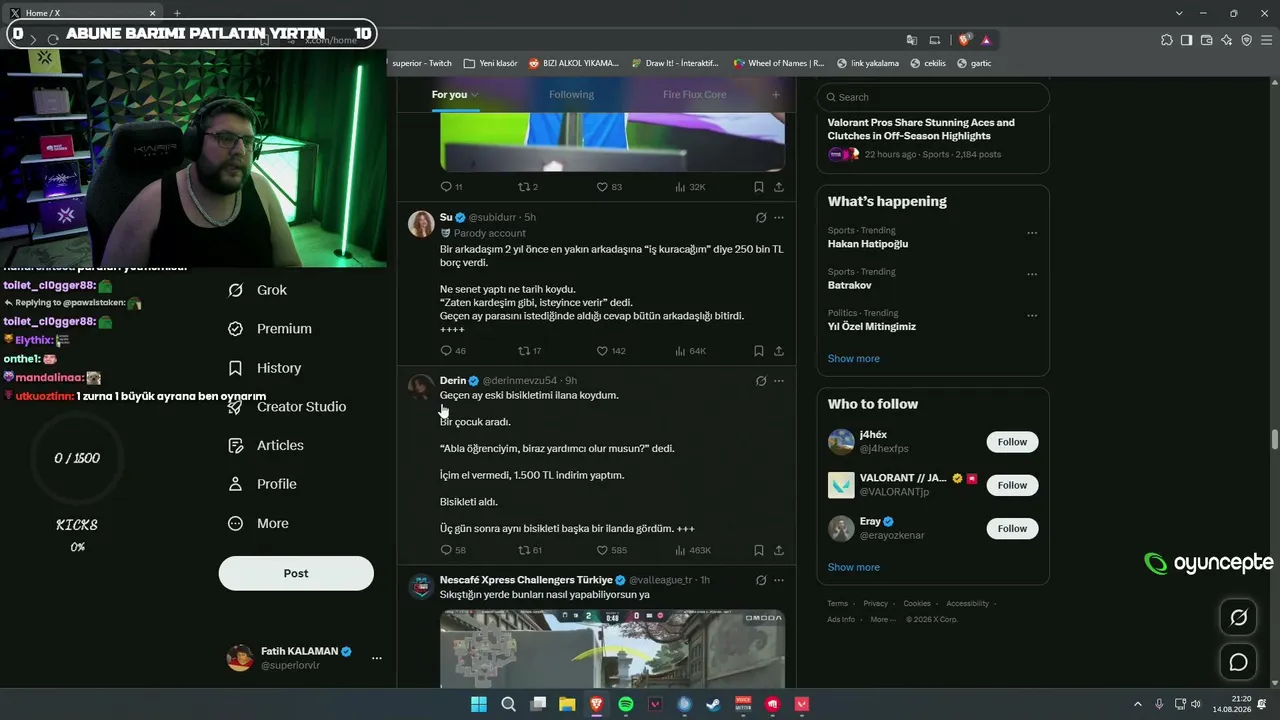The width and height of the screenshot is (1280, 720).
Task: Follow j4héx
Action: [1012, 442]
